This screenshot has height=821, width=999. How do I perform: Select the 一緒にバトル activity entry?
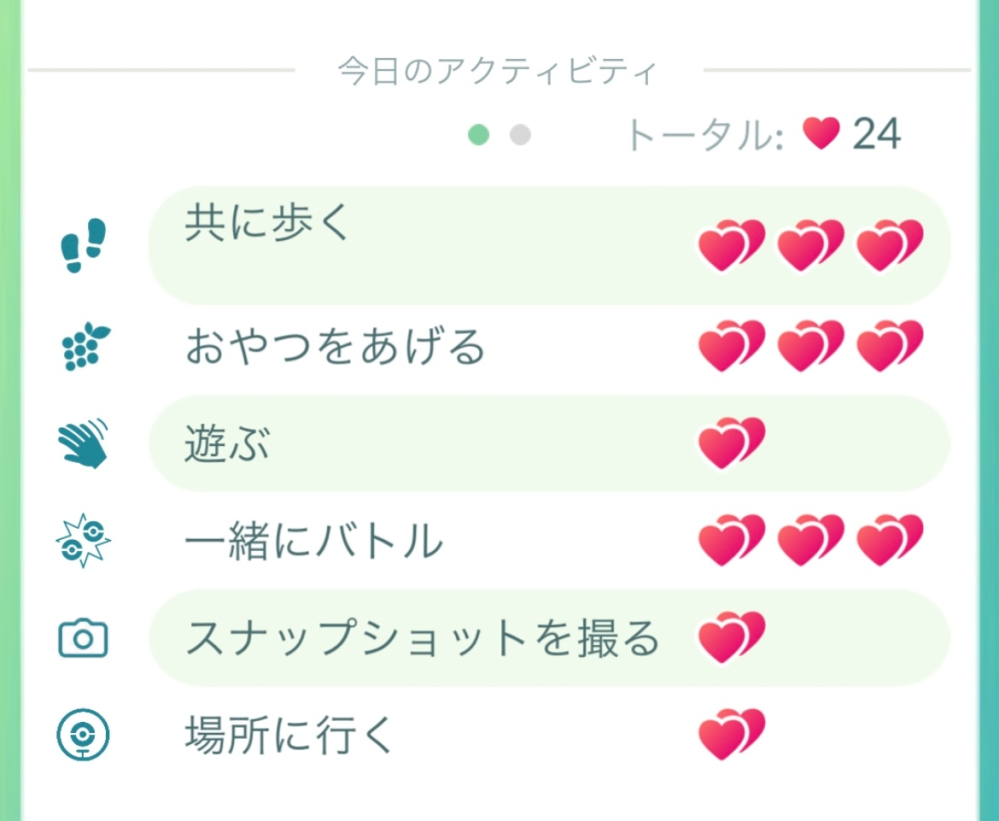pyautogui.click(x=549, y=541)
